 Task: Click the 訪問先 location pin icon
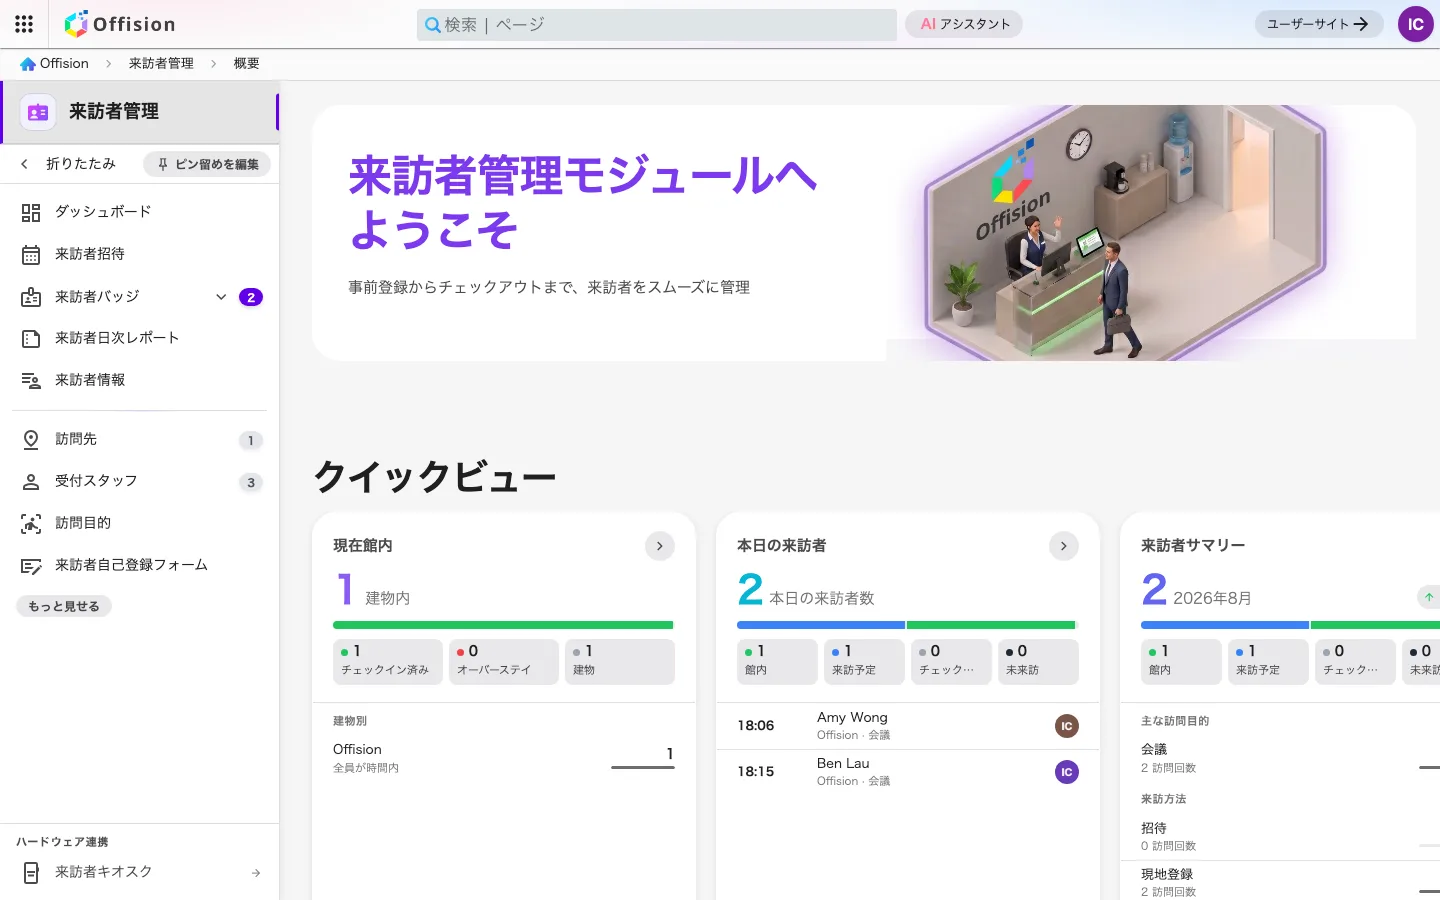(31, 439)
